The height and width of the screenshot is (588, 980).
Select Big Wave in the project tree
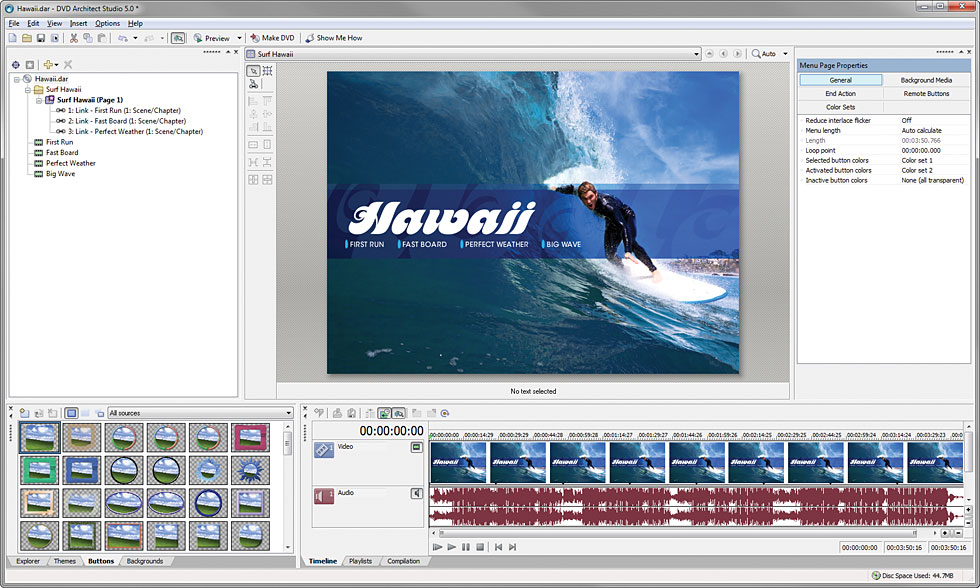[60, 173]
